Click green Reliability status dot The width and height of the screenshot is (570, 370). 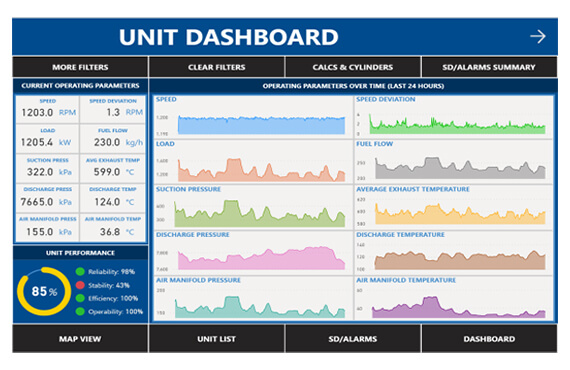(x=80, y=272)
